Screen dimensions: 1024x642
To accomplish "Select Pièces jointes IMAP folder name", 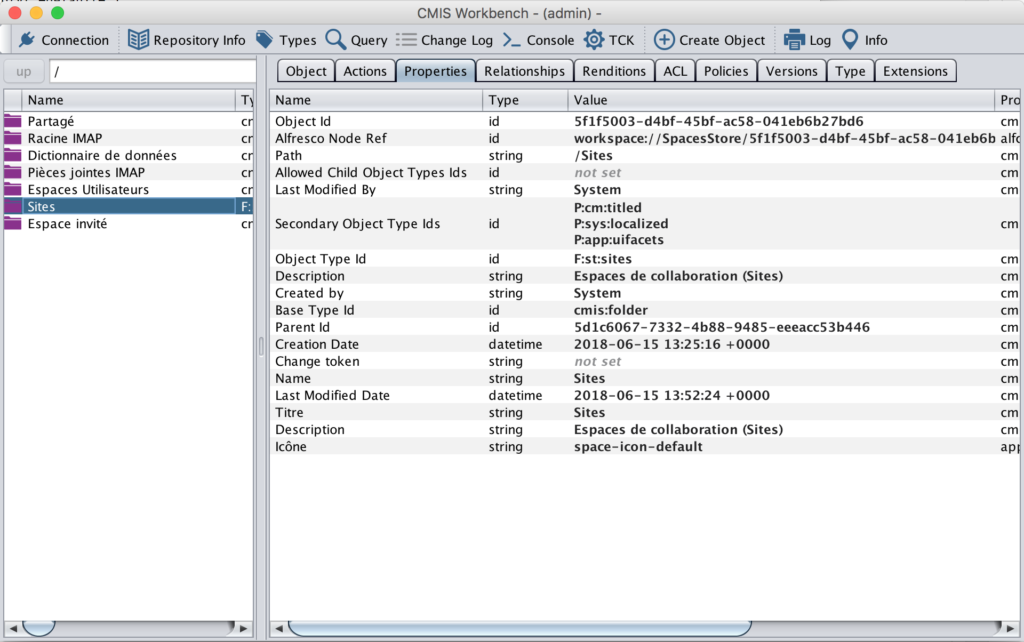I will (x=86, y=172).
